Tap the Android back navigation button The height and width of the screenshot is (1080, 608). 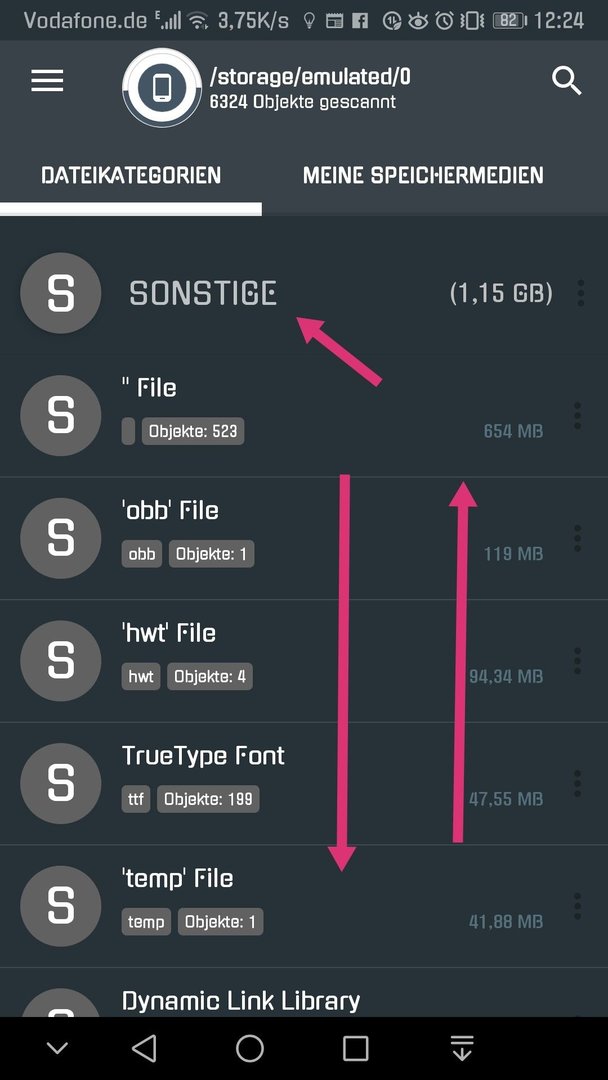coord(144,1048)
